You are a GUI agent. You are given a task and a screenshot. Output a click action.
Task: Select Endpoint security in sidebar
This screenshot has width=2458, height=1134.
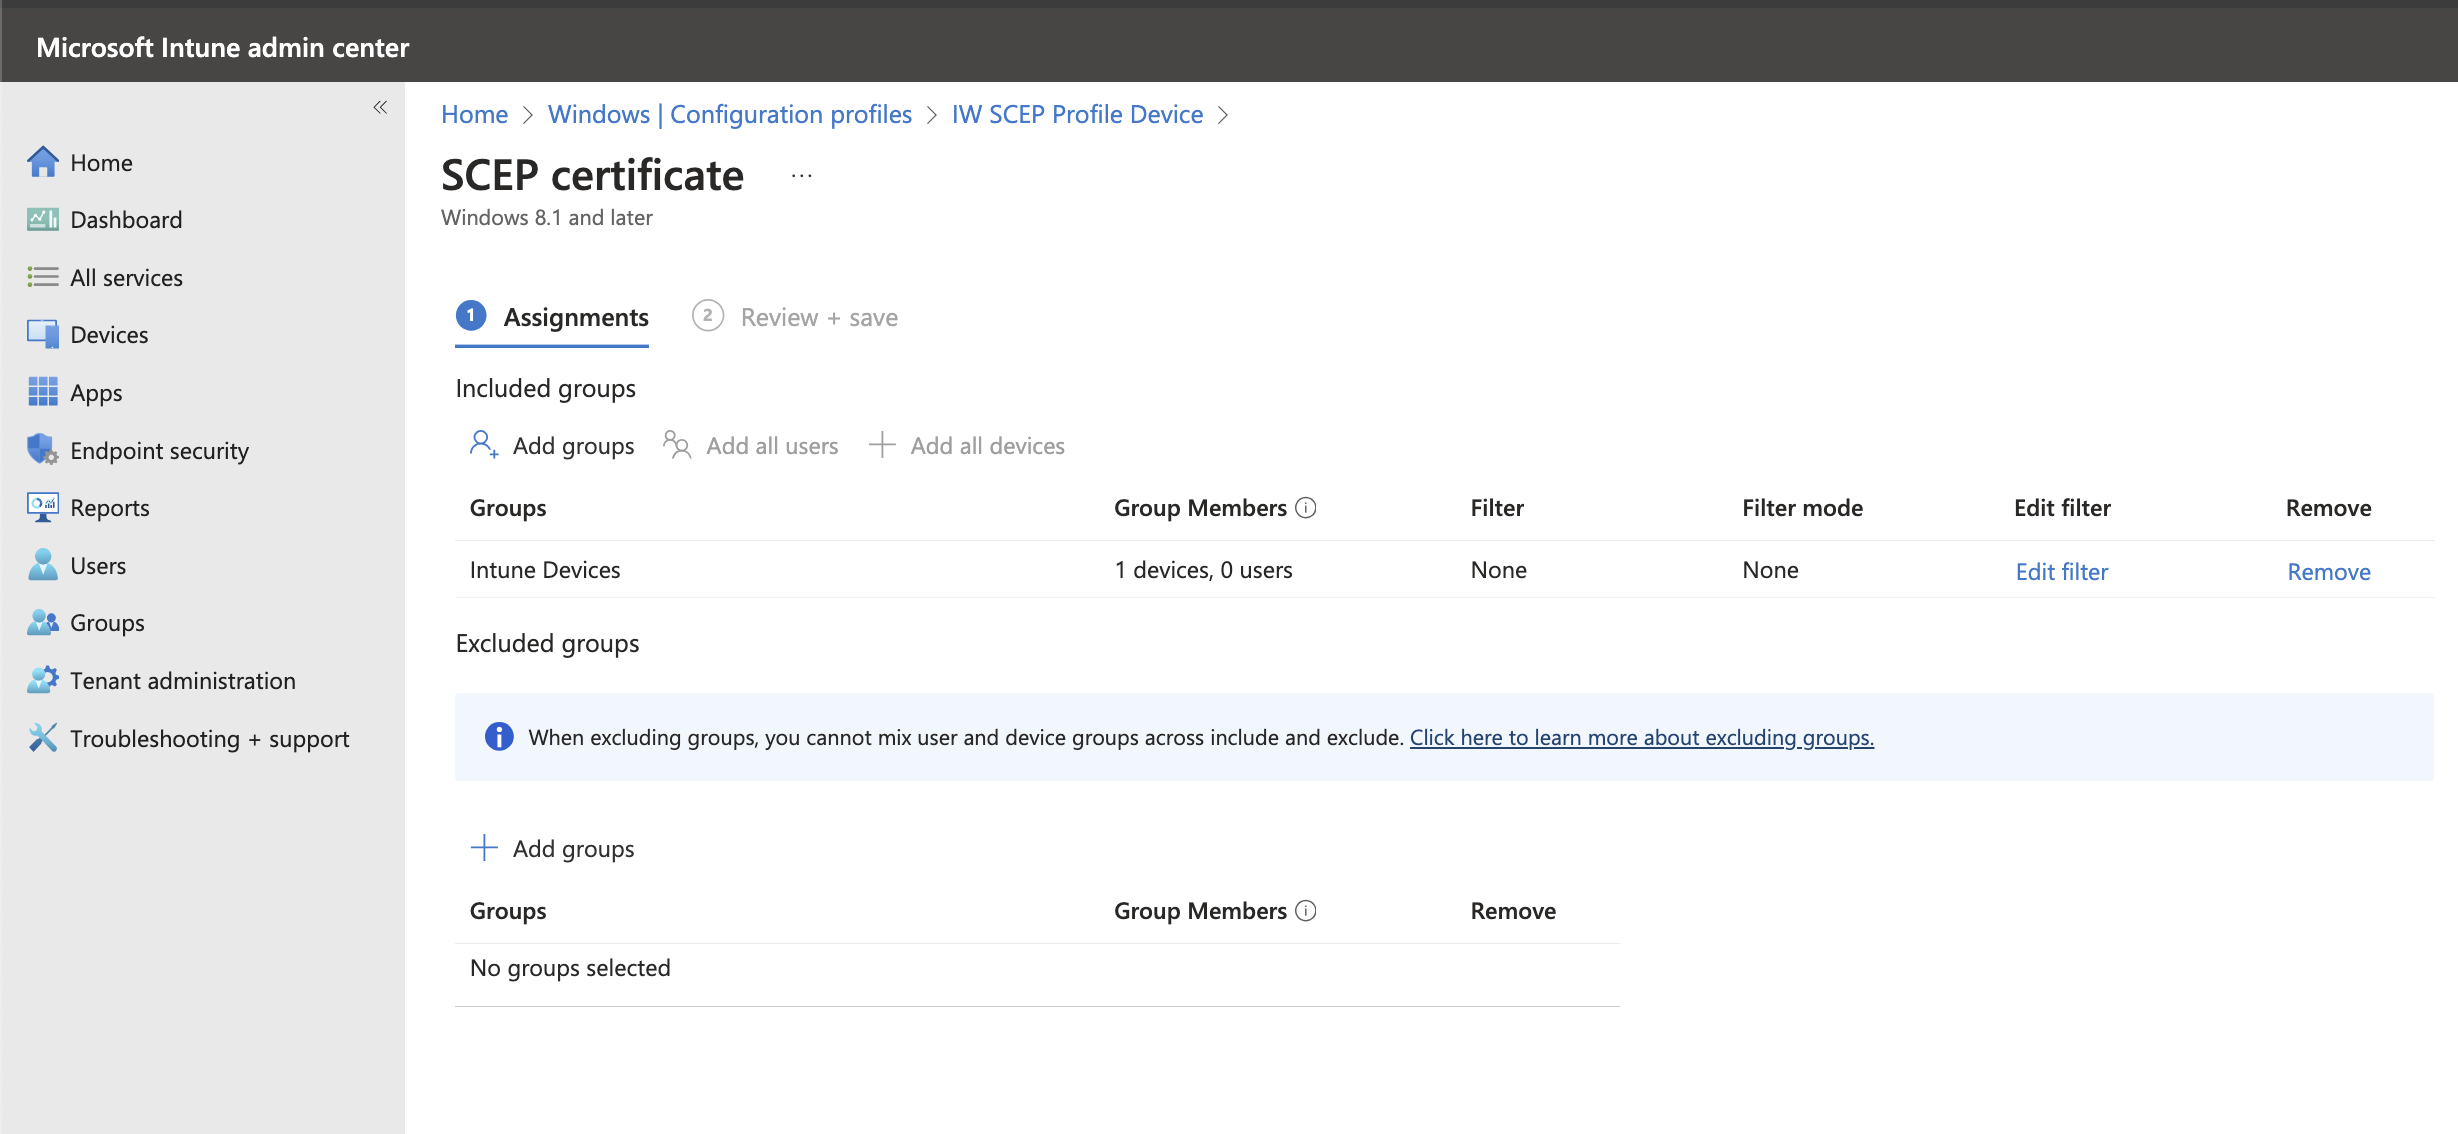coord(160,450)
